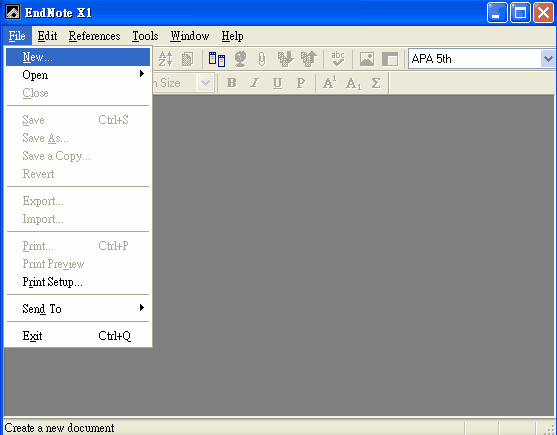Click the Revert menu entry
The image size is (557, 435).
click(x=78, y=174)
